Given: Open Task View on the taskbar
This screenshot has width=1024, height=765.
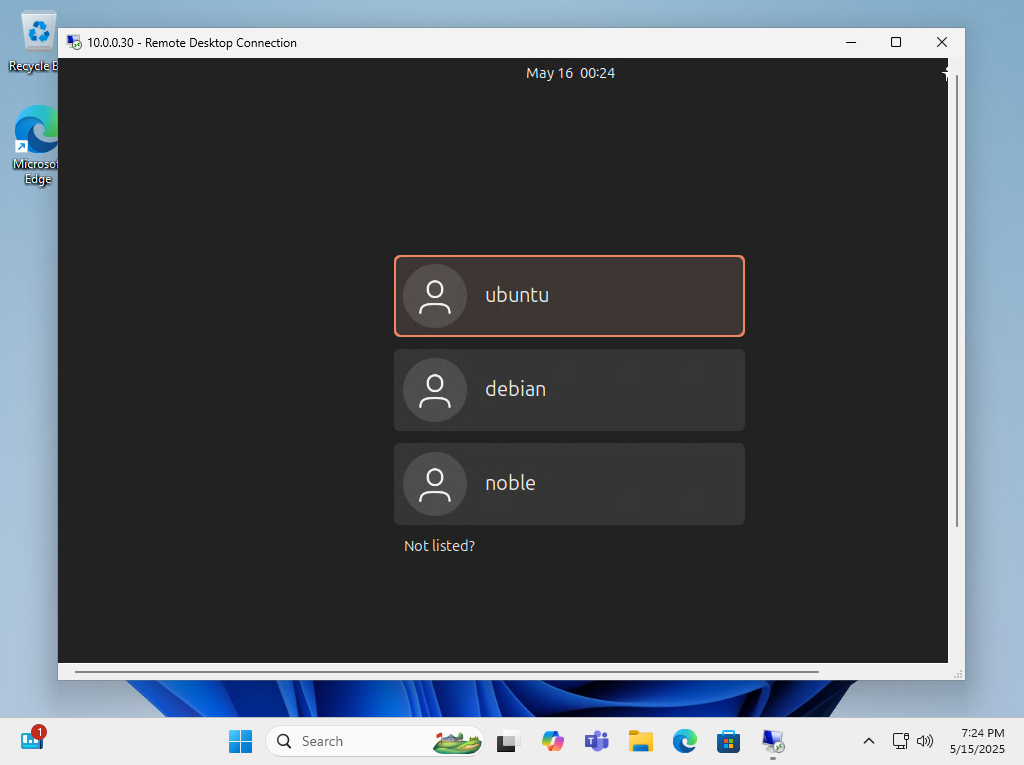Looking at the screenshot, I should pyautogui.click(x=508, y=741).
